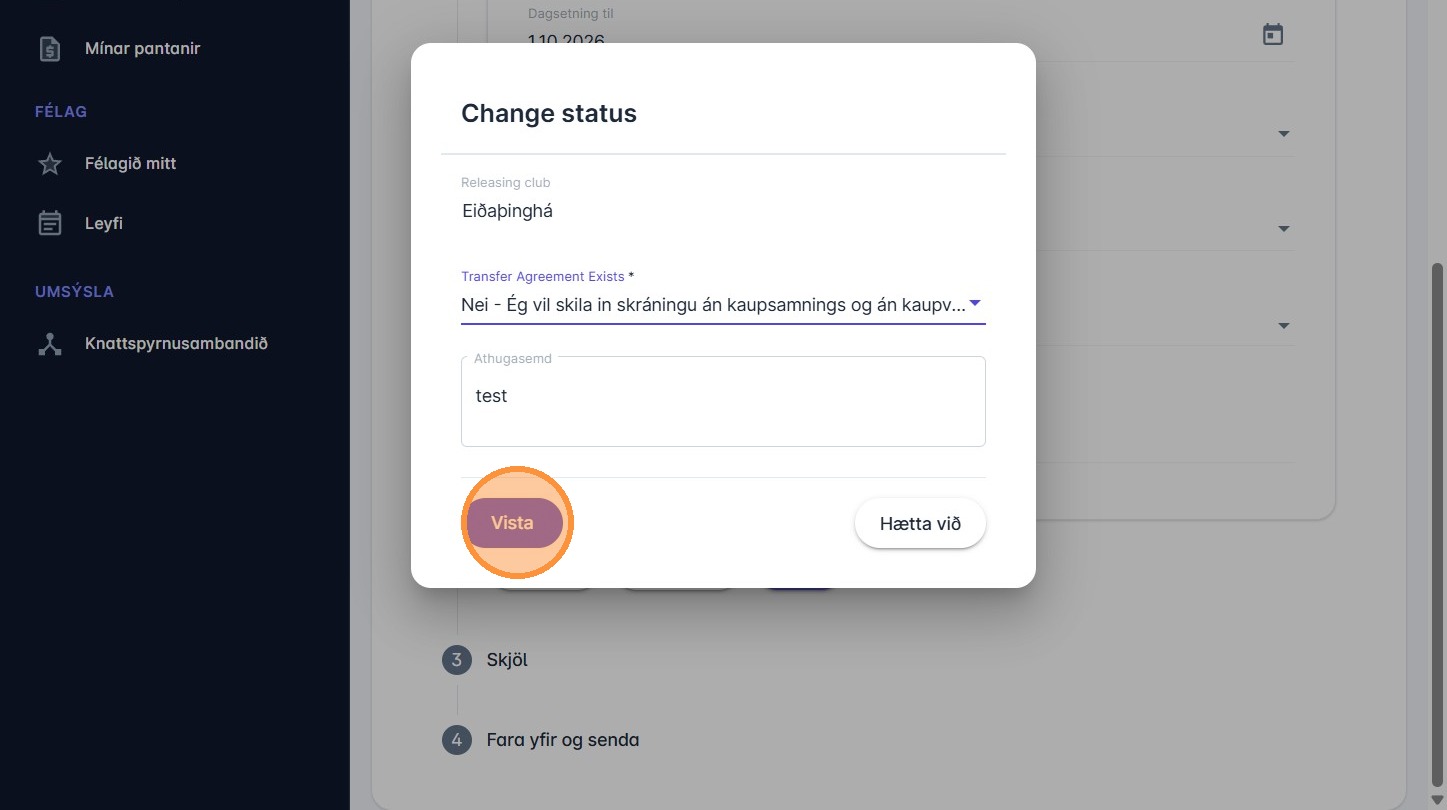Select the Leyfi sidebar entry
The width and height of the screenshot is (1447, 810).
[x=104, y=223]
